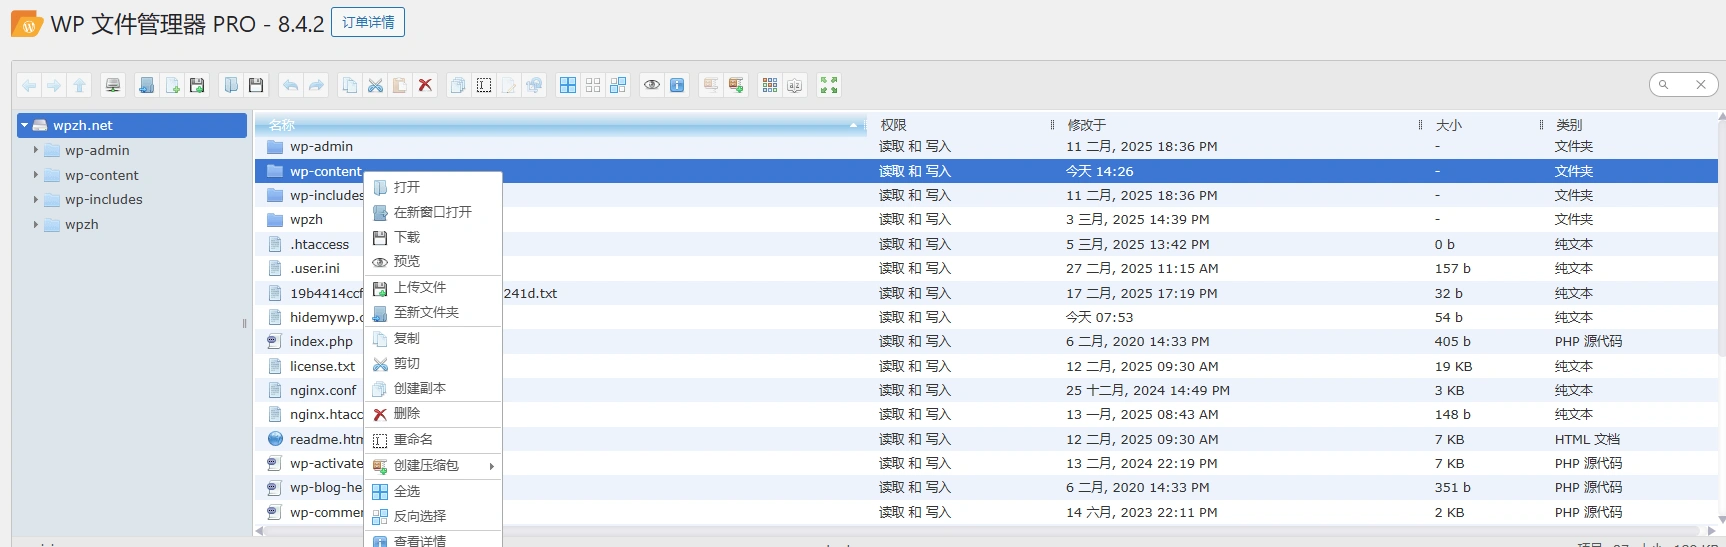Choose 至新文件夹 in the context menu
Screen dimensions: 1726x547
click(432, 312)
